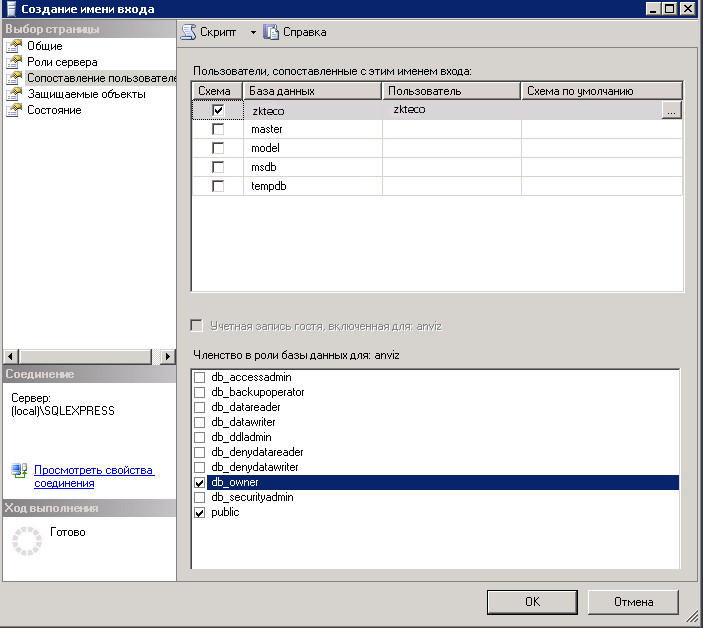Viewport: 703px width, 628px height.
Task: Click the right scroll arrow in page panel
Action: click(x=168, y=357)
